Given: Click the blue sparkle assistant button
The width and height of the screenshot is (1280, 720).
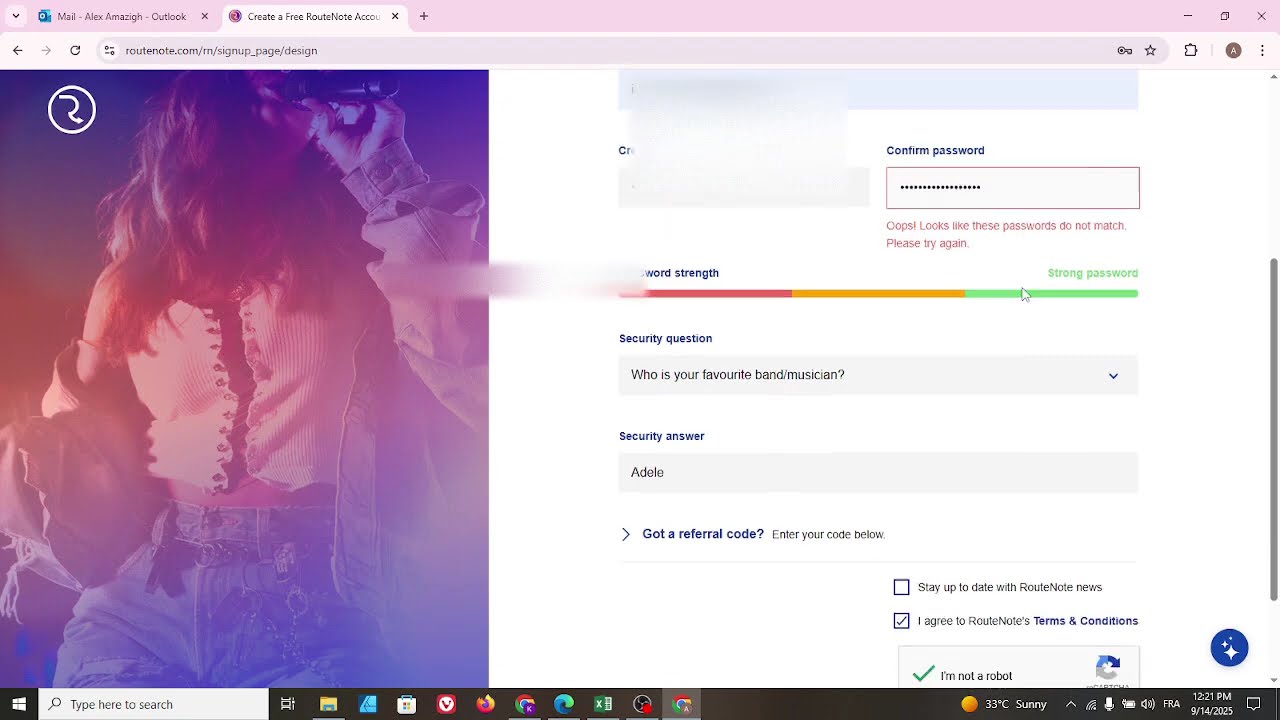Looking at the screenshot, I should [1229, 648].
